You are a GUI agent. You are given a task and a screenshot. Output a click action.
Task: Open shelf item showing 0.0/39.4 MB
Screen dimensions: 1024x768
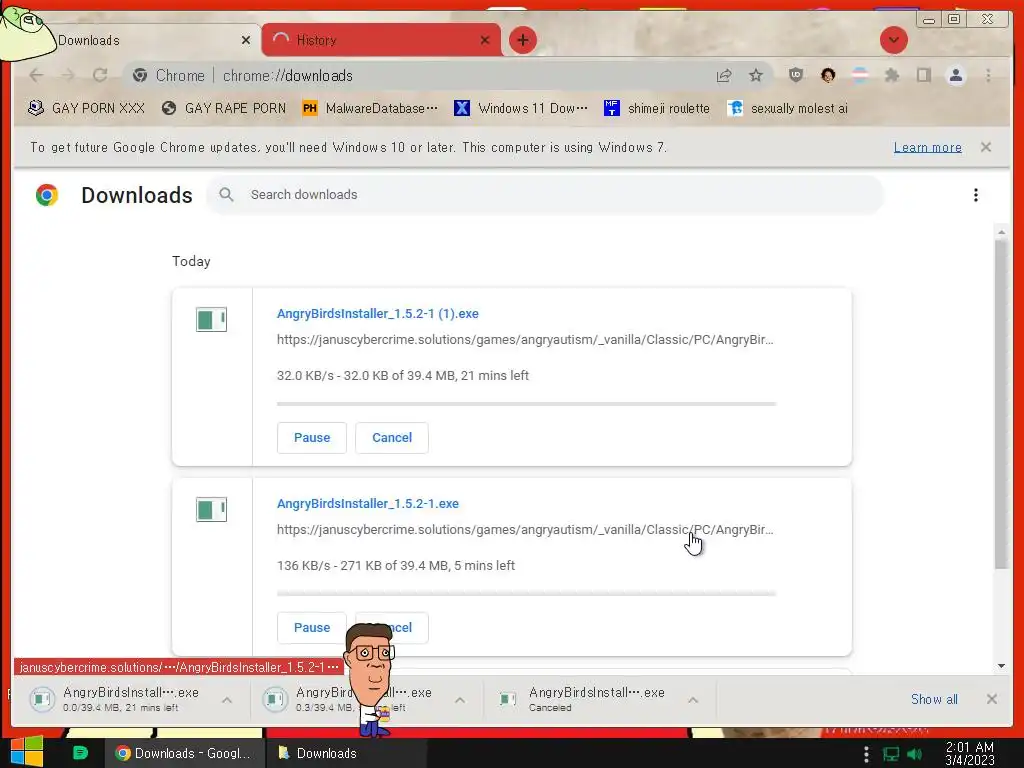pos(121,699)
